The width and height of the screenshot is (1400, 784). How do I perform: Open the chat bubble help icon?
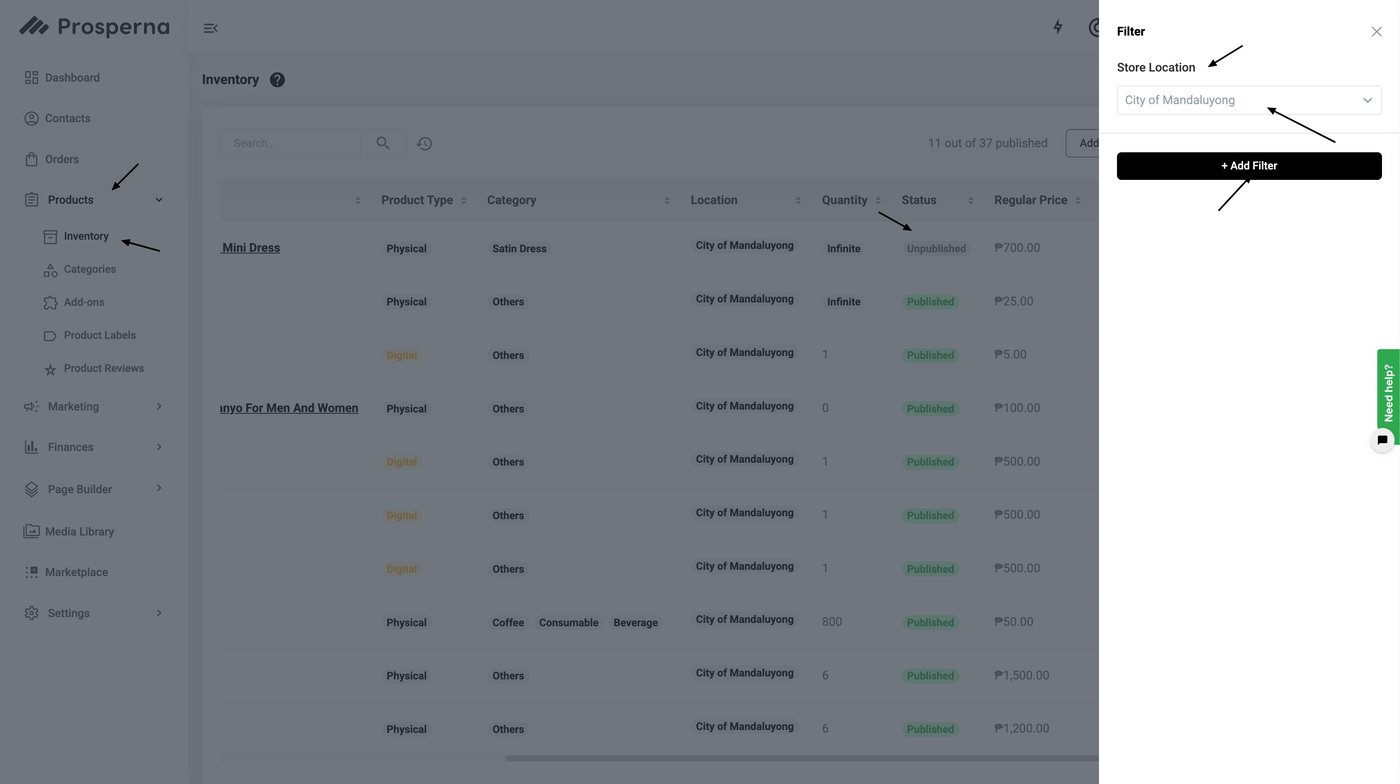tap(1382, 440)
